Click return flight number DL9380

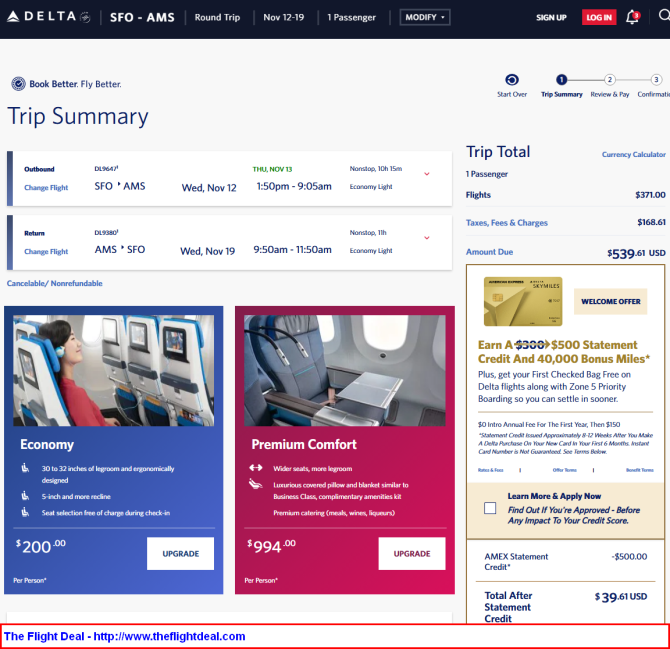click(x=106, y=233)
